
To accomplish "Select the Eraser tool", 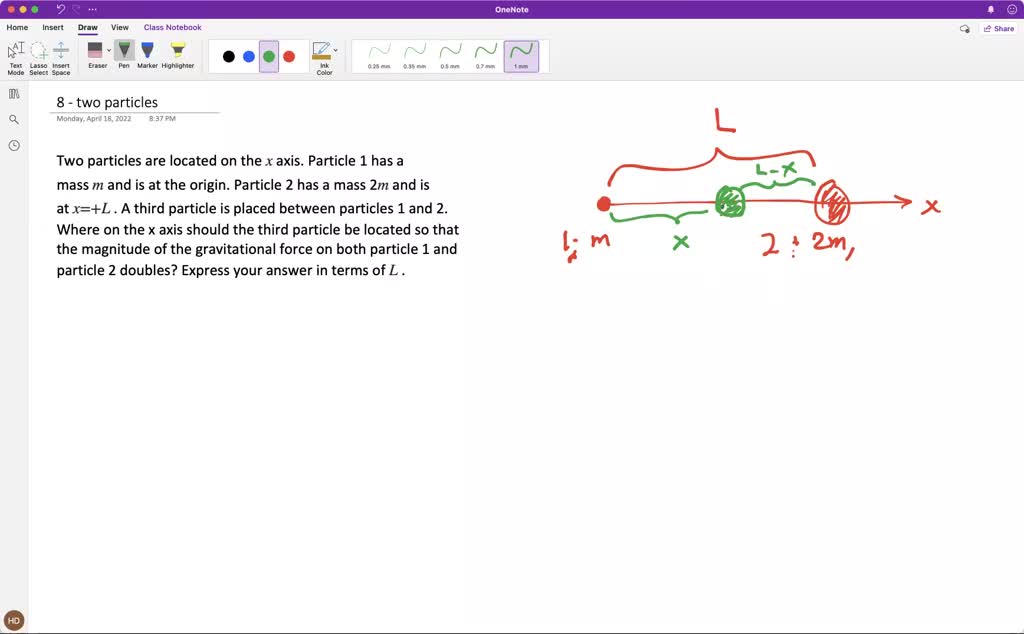I will (x=96, y=50).
